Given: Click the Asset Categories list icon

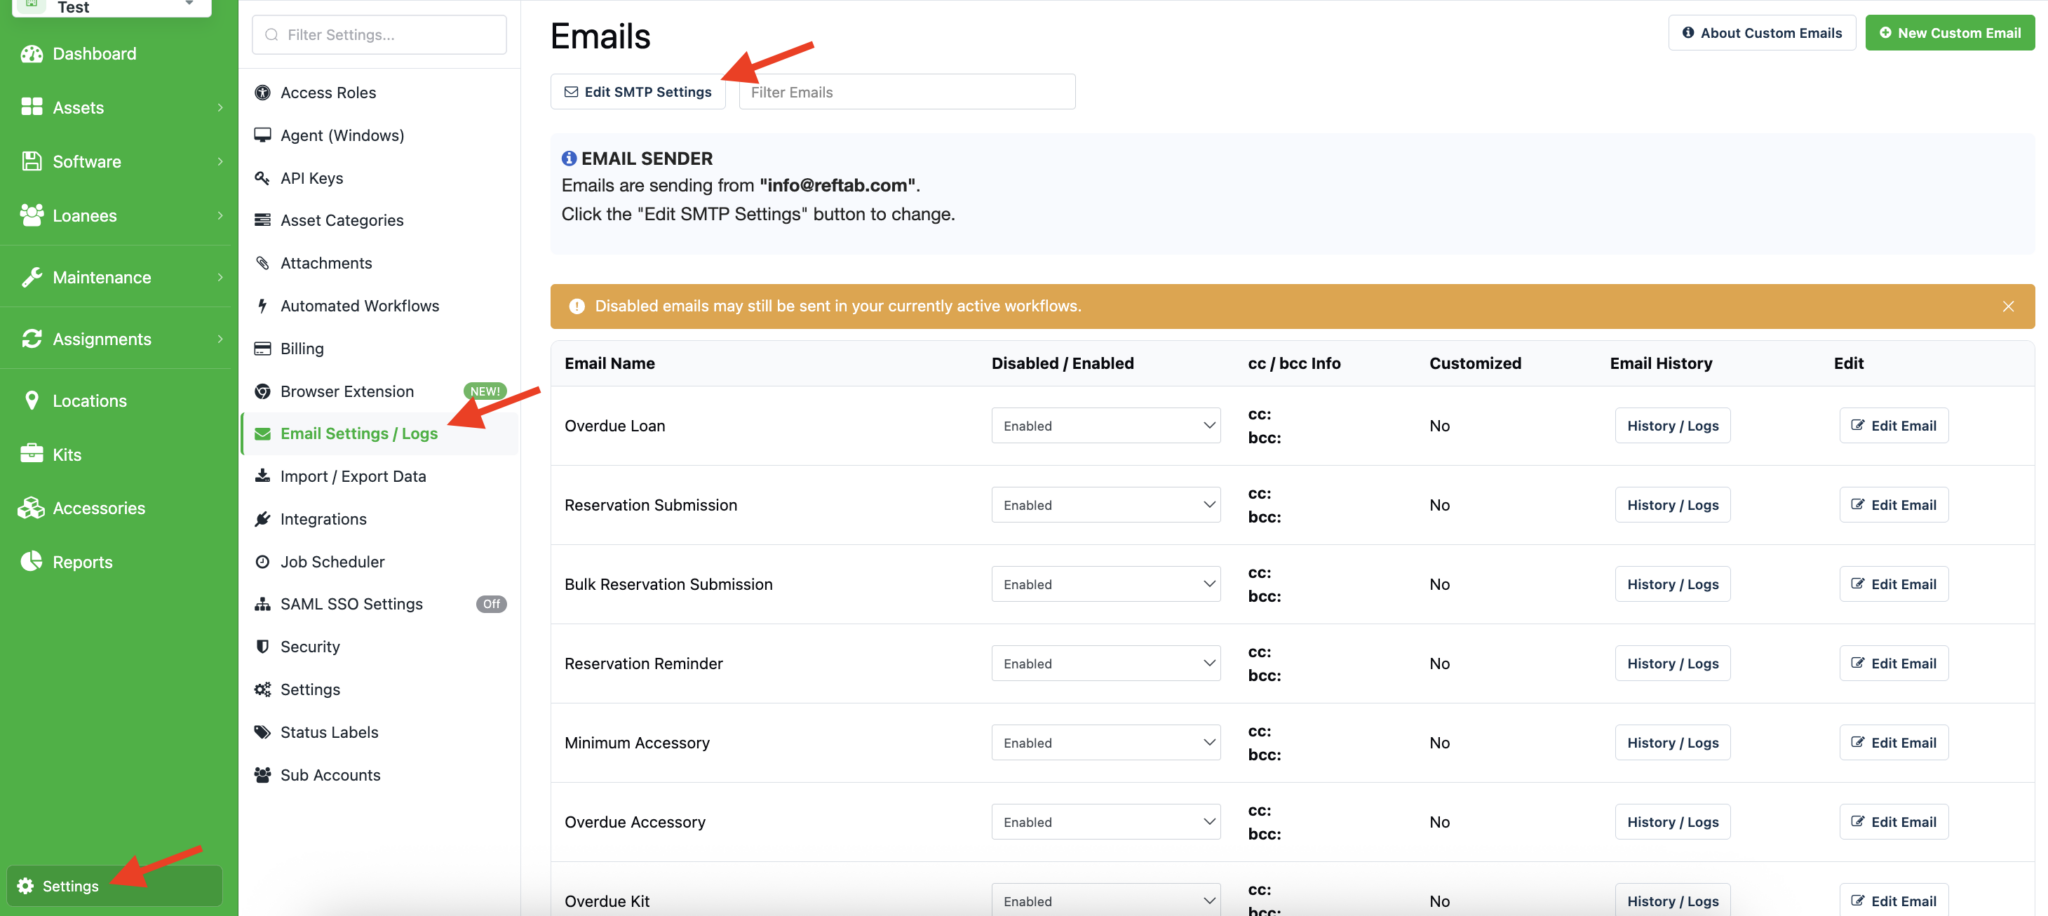Looking at the screenshot, I should point(263,220).
